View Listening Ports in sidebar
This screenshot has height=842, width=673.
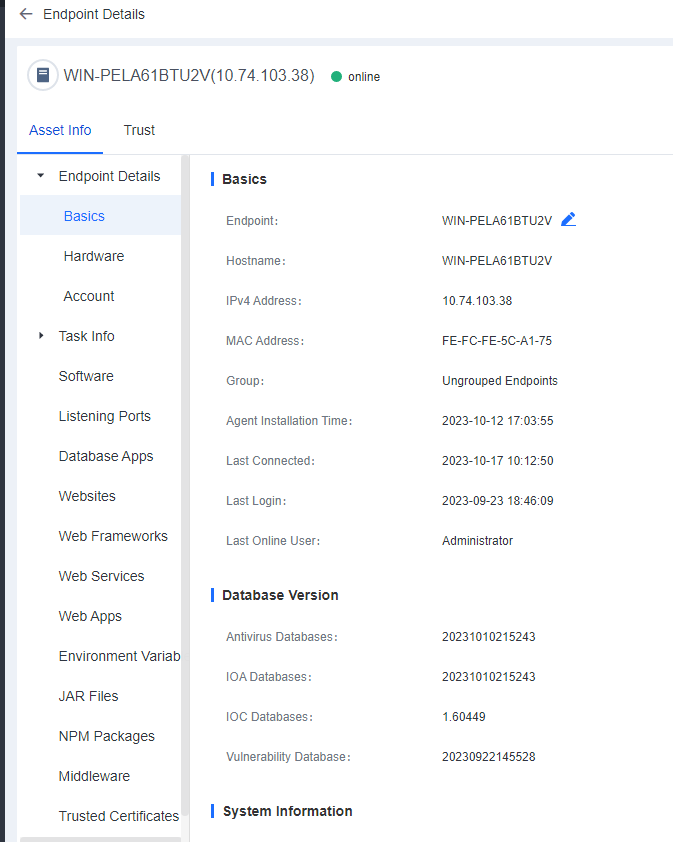pos(104,416)
